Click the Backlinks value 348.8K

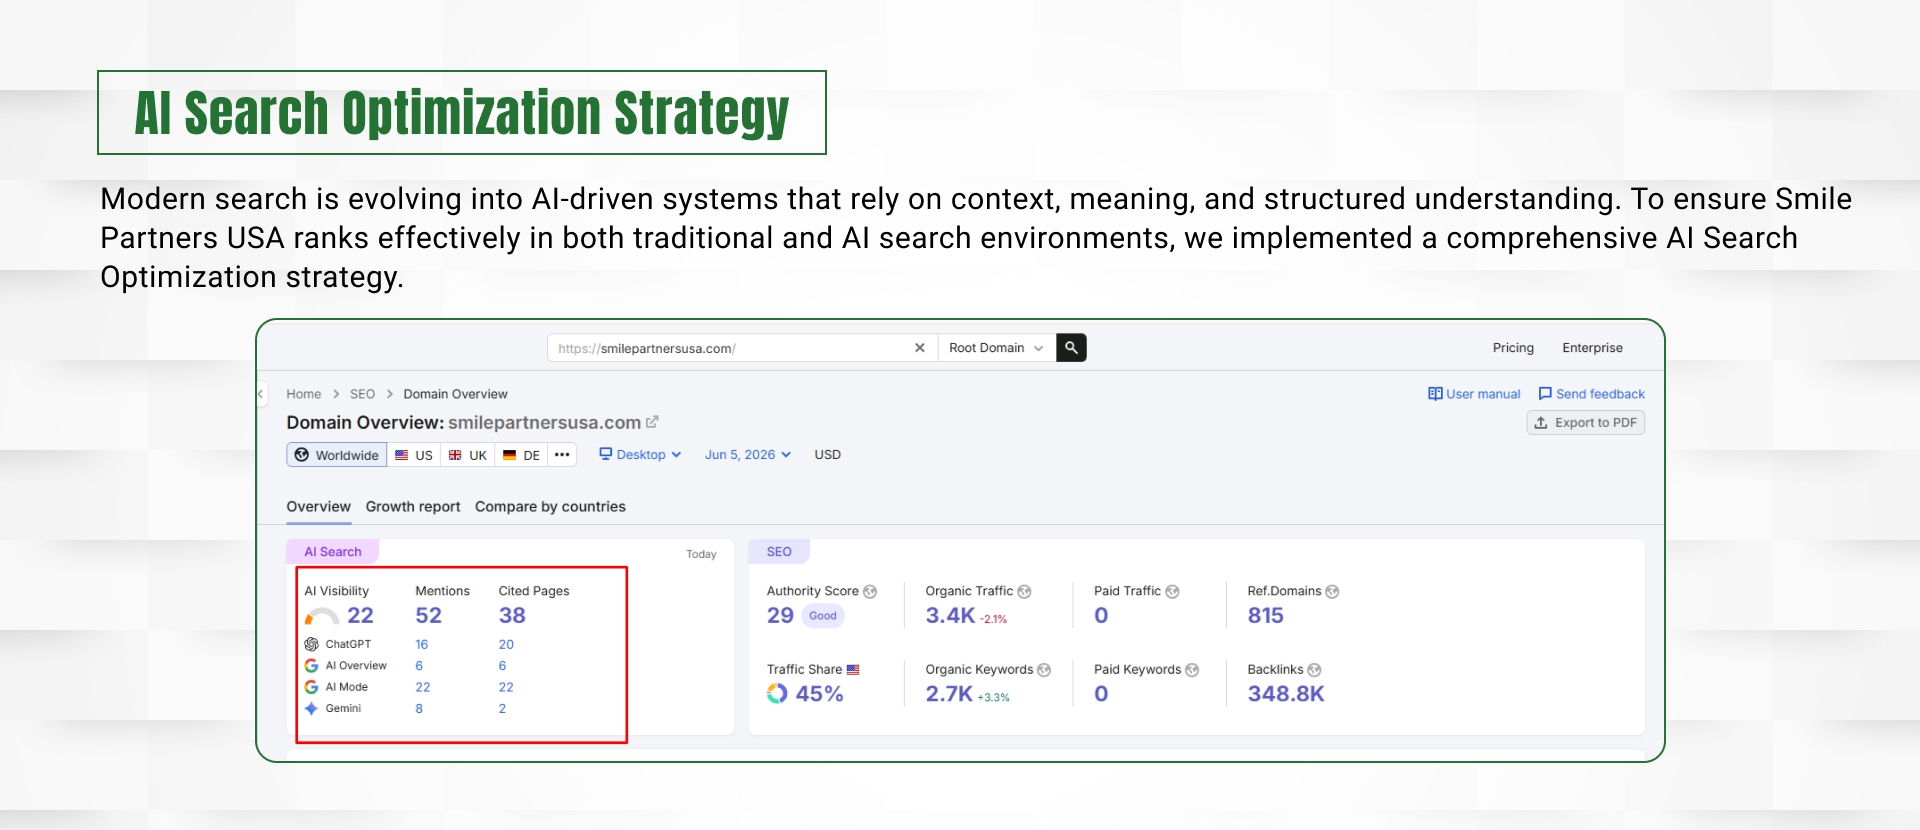(x=1286, y=694)
